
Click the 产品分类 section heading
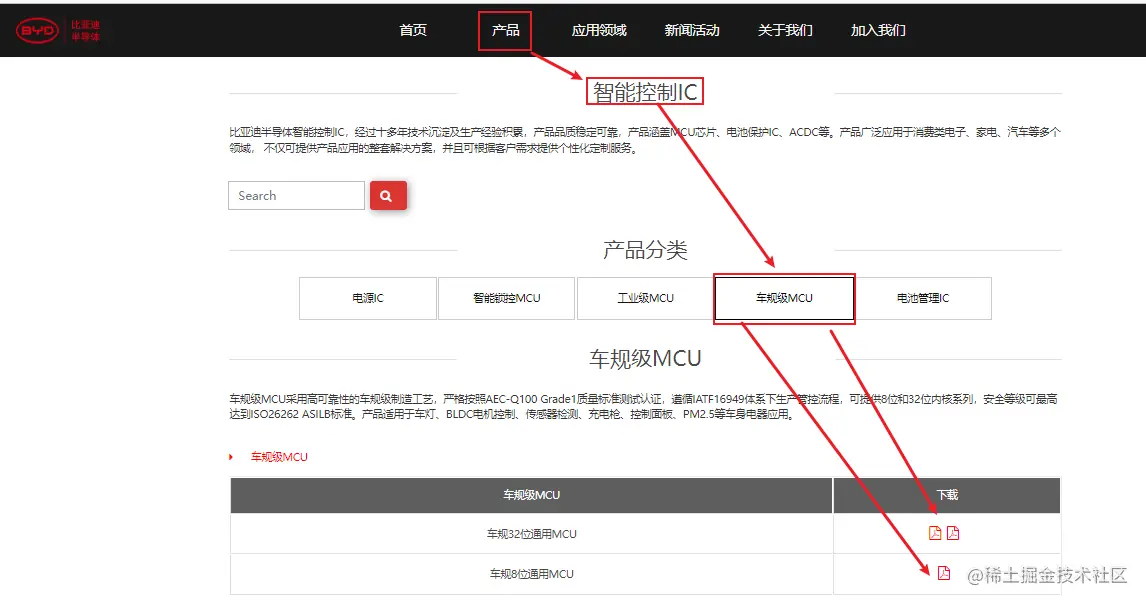645,250
